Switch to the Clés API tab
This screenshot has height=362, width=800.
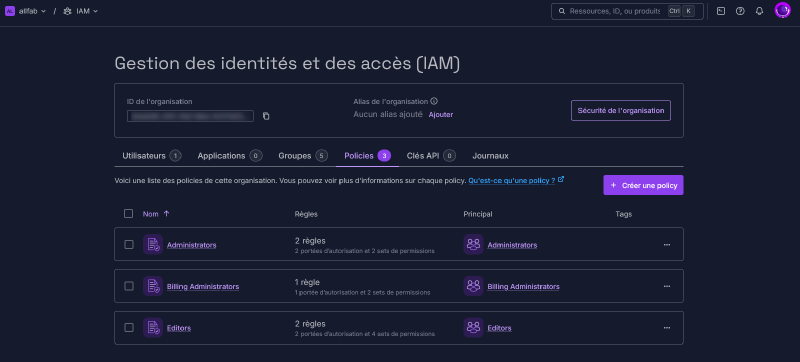(431, 156)
